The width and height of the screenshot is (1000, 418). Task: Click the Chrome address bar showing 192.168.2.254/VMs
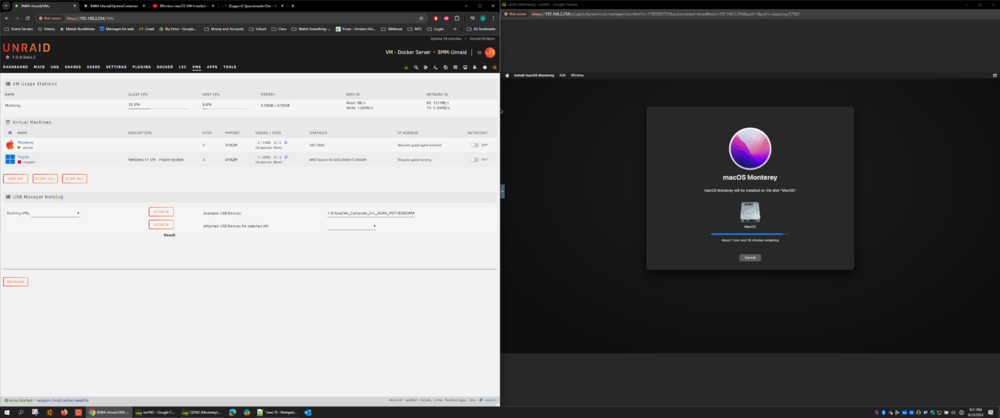tap(230, 19)
